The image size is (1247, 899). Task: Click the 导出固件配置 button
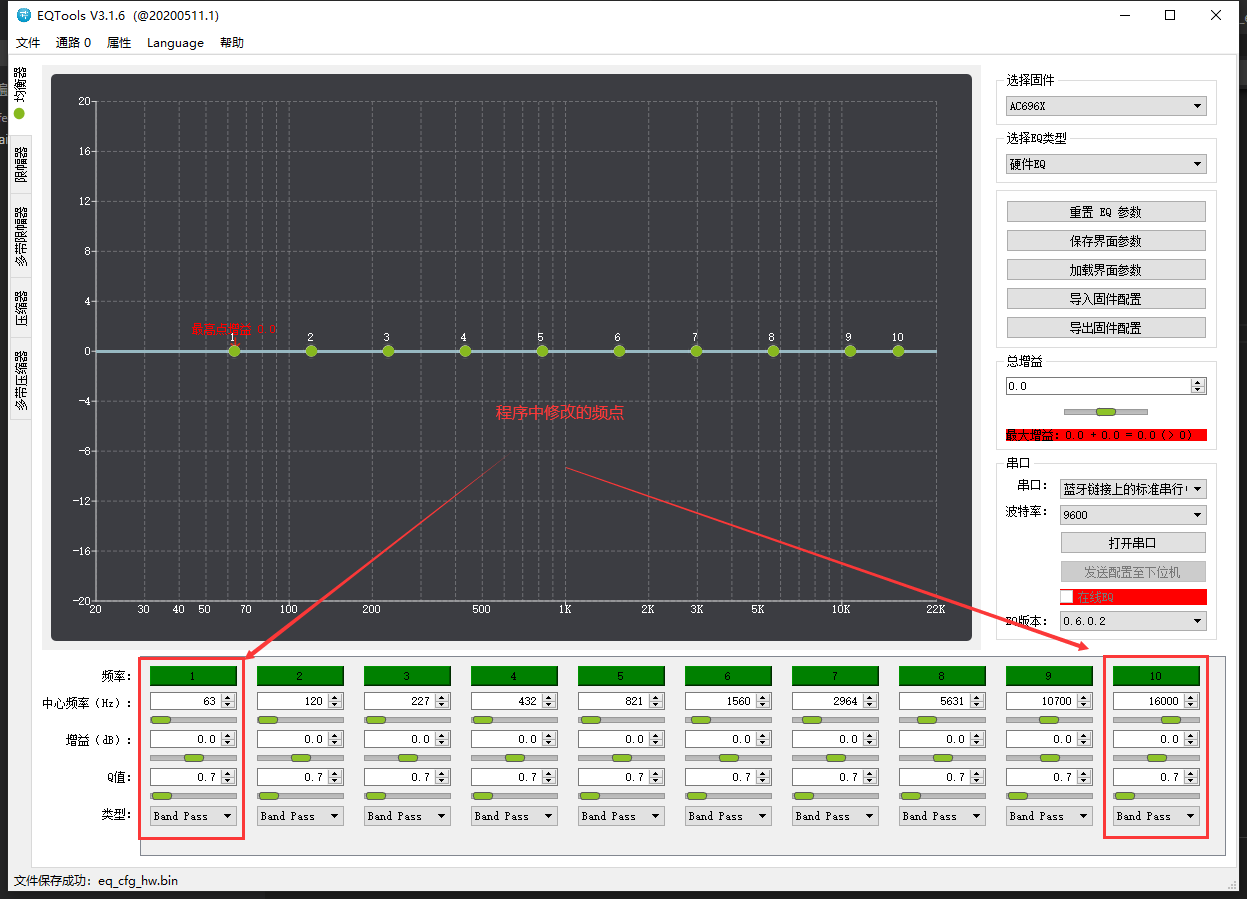(x=1106, y=328)
